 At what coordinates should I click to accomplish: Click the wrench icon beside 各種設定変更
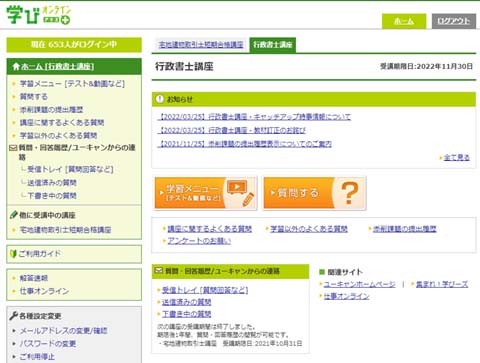(x=14, y=316)
